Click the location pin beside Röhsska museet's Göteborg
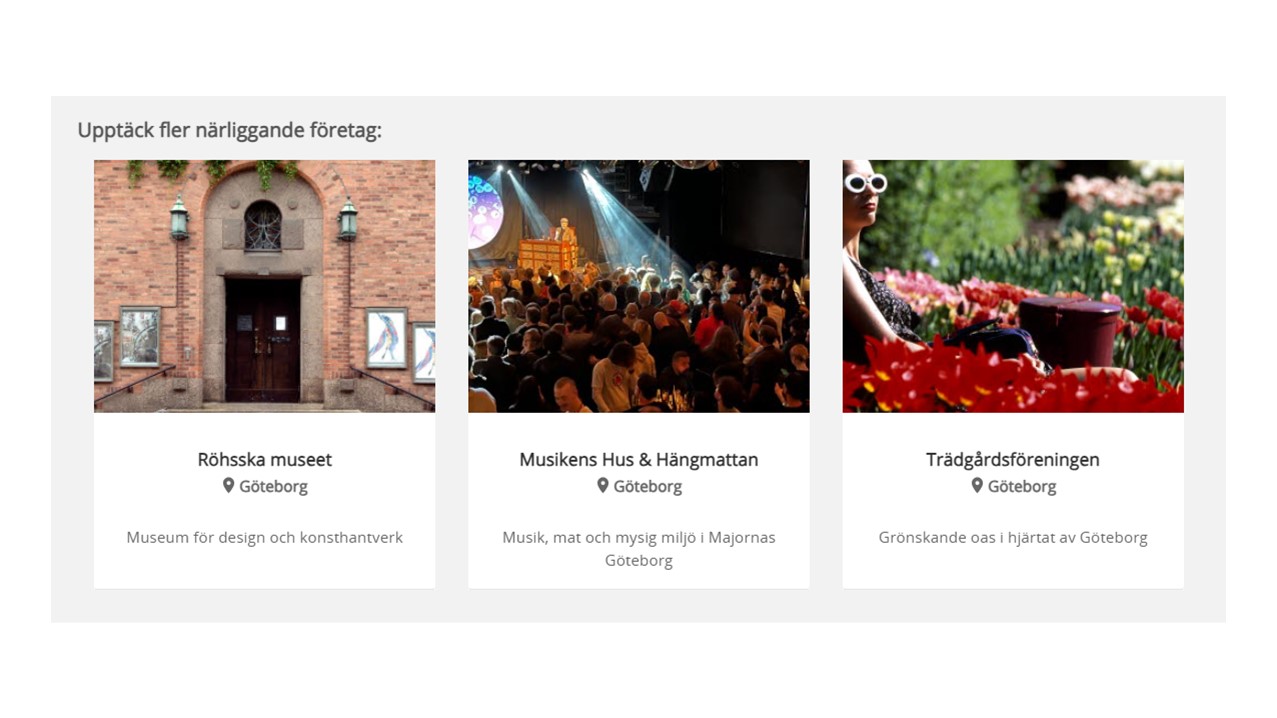 [228, 485]
